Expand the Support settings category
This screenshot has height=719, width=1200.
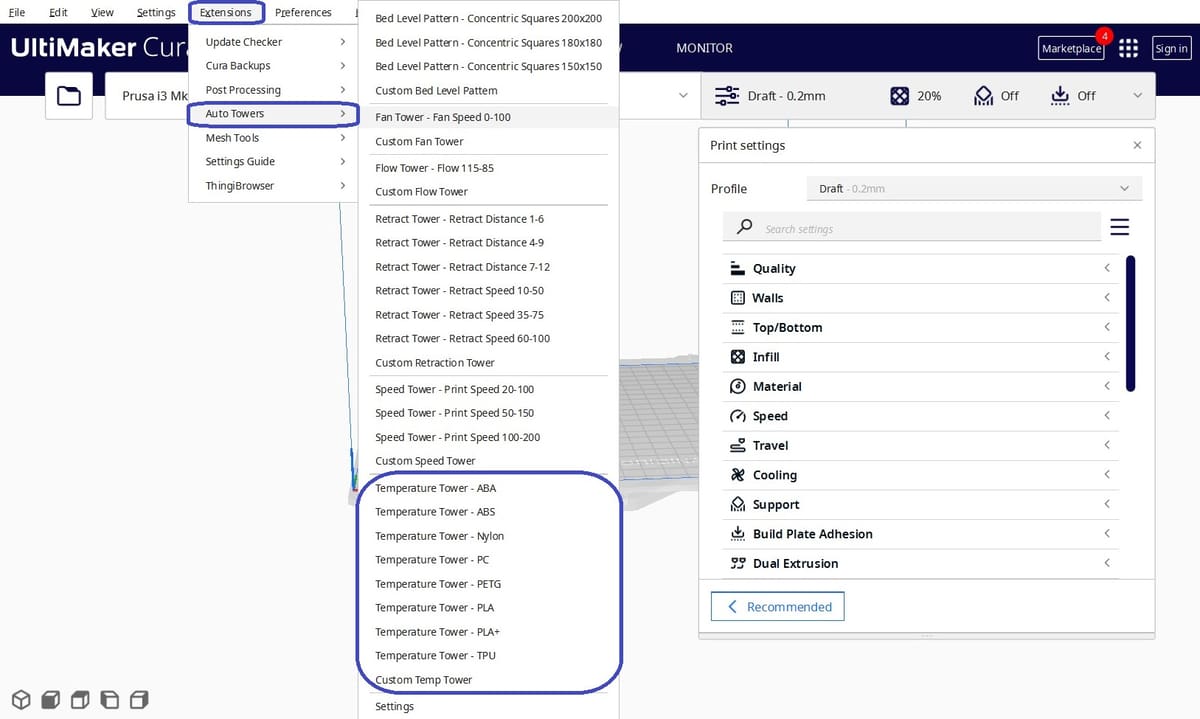920,504
